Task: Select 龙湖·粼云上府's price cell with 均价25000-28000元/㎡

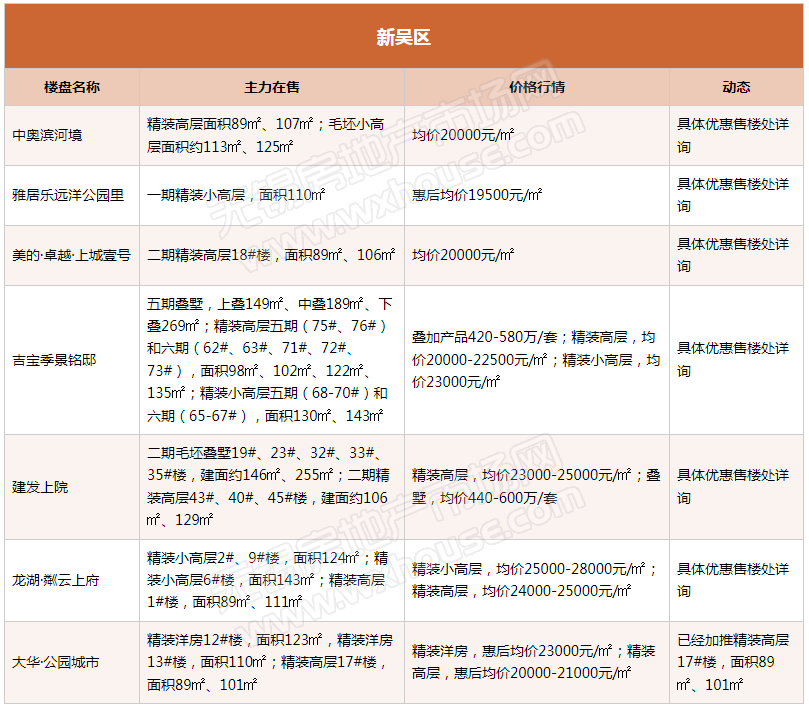Action: (536, 580)
